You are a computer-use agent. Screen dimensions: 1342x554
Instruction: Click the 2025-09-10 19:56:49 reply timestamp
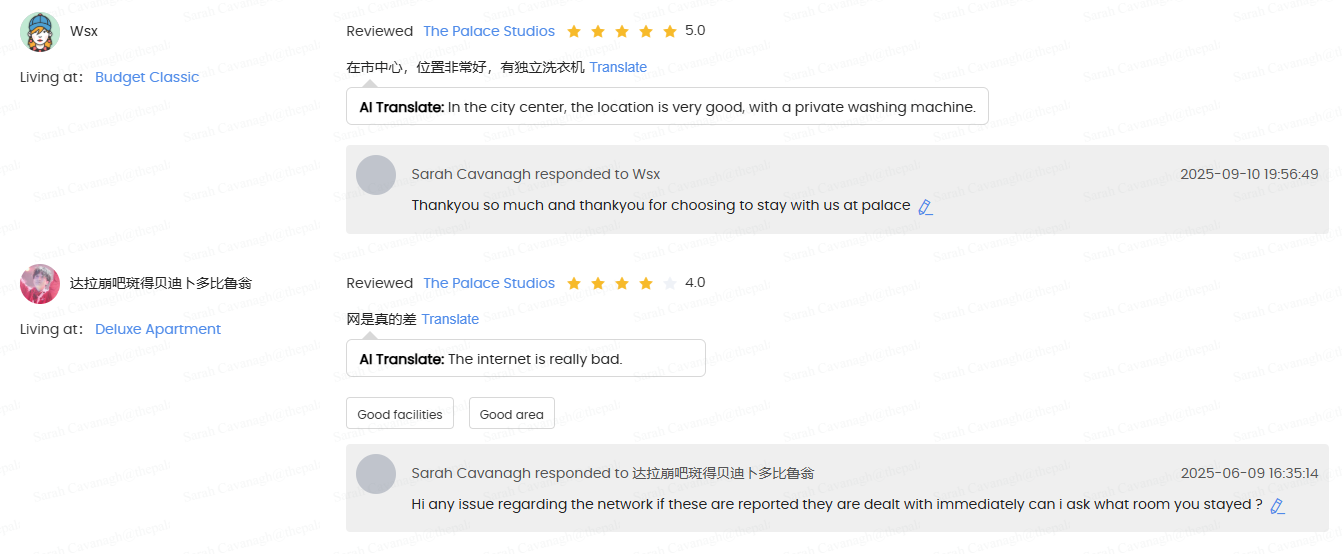[1249, 174]
